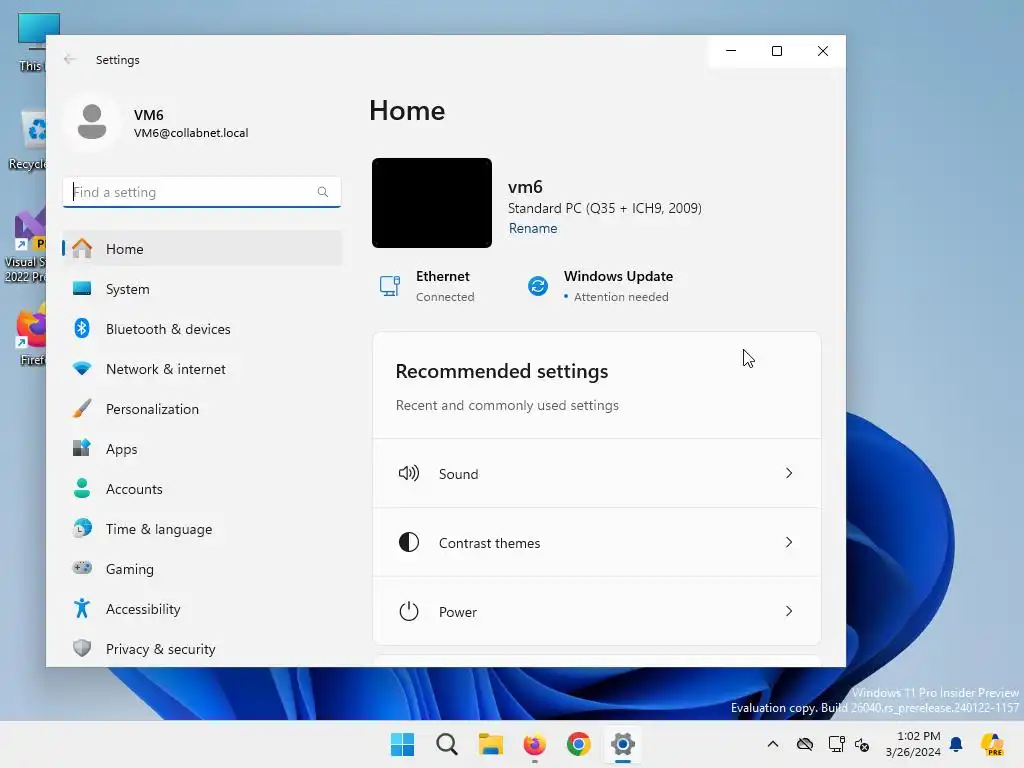Launch Firefox from the taskbar
The height and width of the screenshot is (768, 1024).
coord(534,744)
